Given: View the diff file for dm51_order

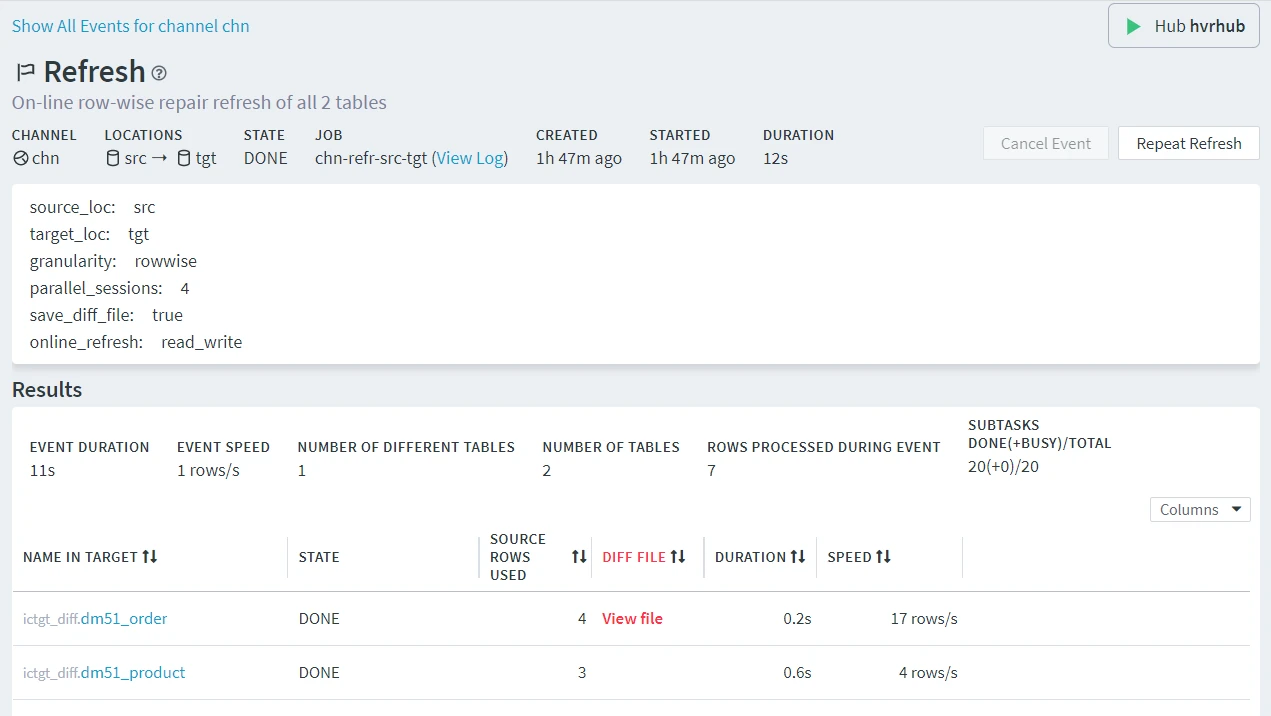Looking at the screenshot, I should [632, 618].
